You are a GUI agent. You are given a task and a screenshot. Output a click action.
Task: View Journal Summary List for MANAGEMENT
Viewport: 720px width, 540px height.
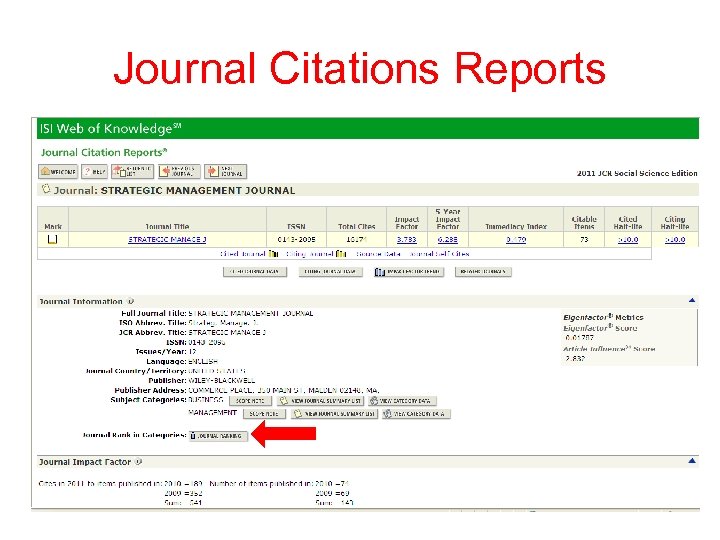335,414
